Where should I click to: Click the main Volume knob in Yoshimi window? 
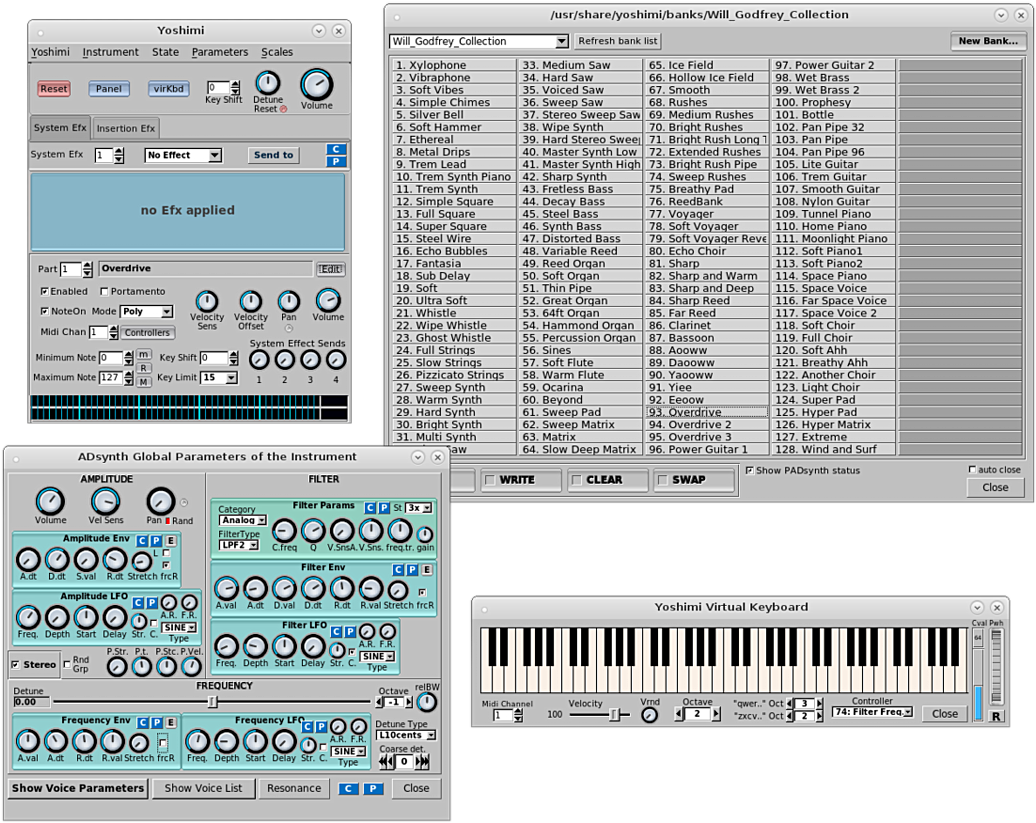tap(316, 85)
